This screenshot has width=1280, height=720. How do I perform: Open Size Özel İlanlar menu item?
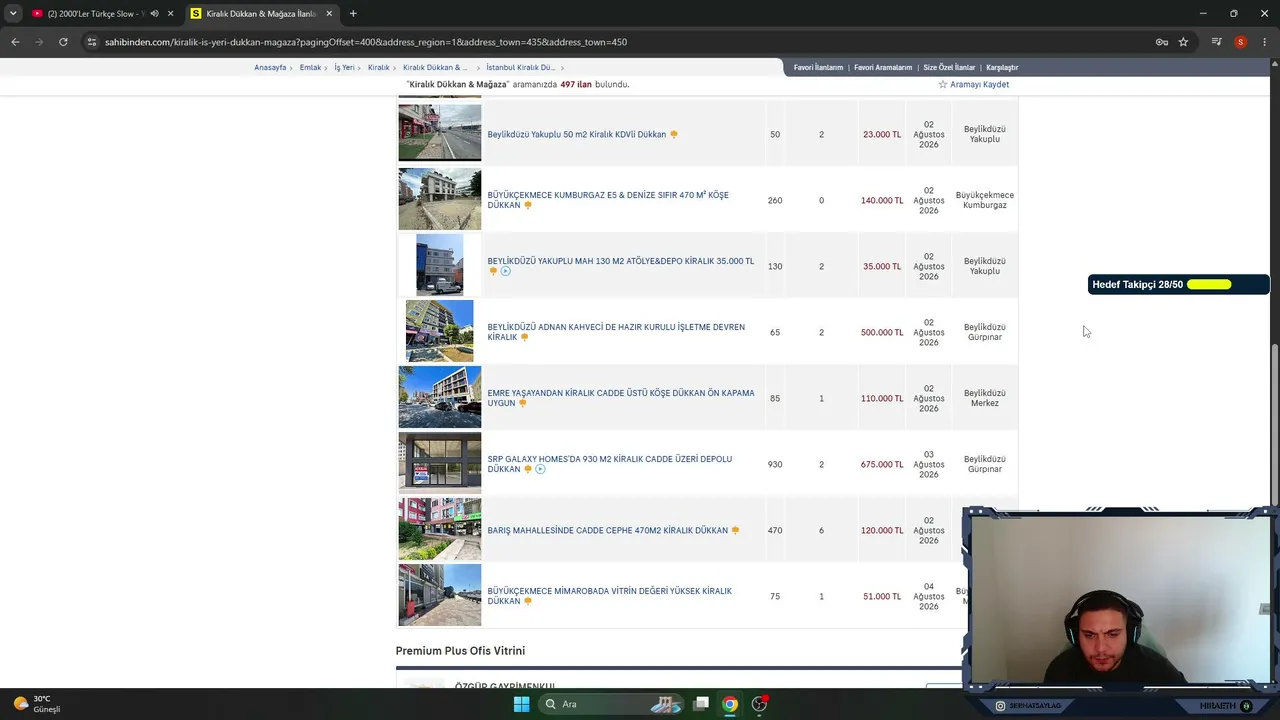[x=949, y=67]
